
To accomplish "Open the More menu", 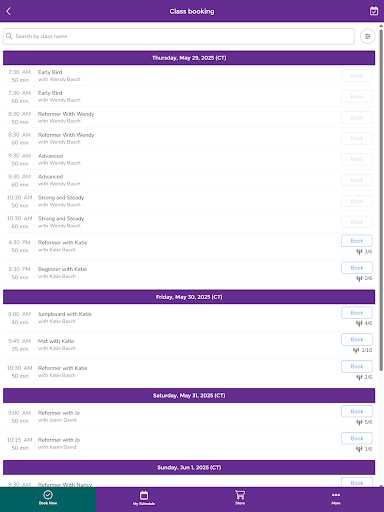I will (x=336, y=498).
